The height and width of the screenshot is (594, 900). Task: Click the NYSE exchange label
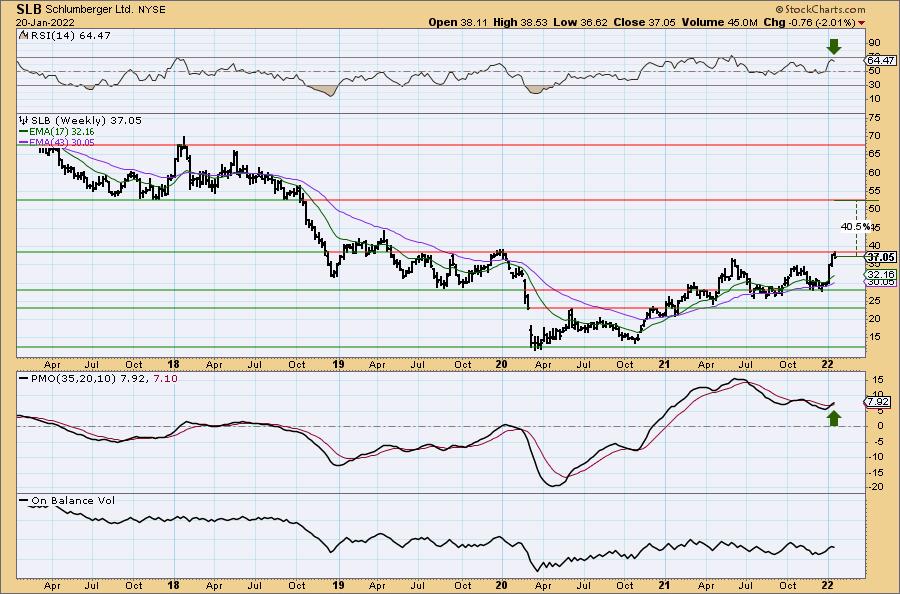tap(152, 10)
